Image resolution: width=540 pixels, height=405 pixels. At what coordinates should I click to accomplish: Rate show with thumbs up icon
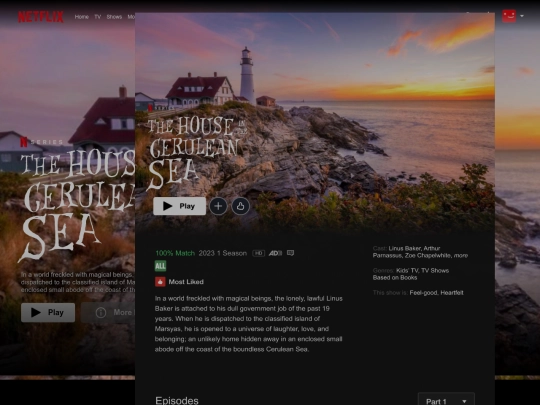point(240,206)
